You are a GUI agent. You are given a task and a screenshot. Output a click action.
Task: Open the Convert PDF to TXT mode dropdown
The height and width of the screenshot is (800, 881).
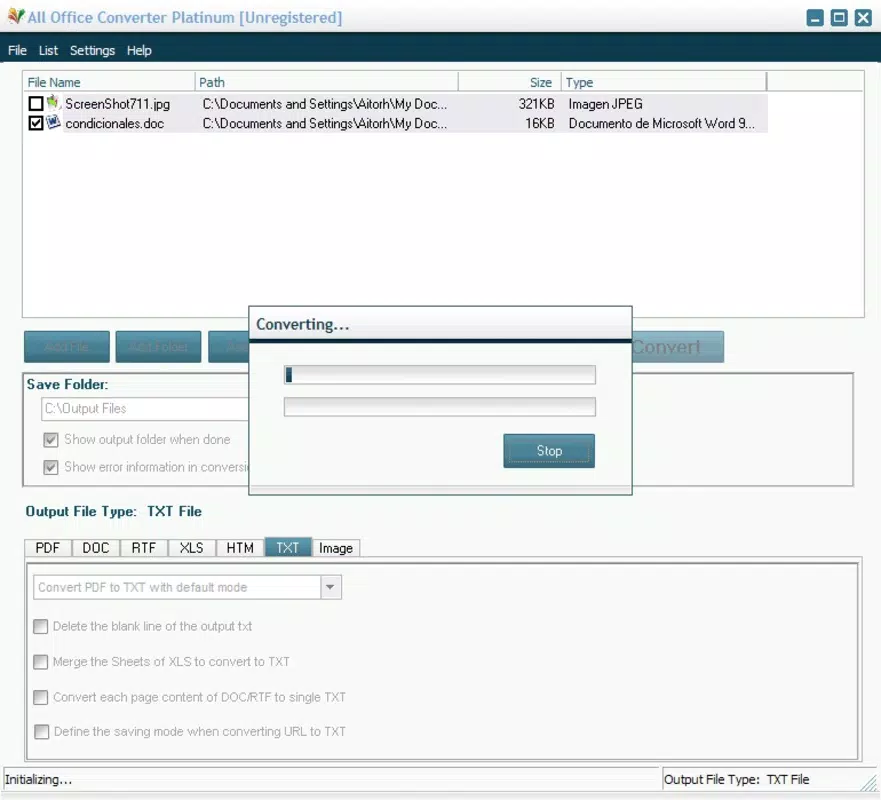click(x=330, y=587)
